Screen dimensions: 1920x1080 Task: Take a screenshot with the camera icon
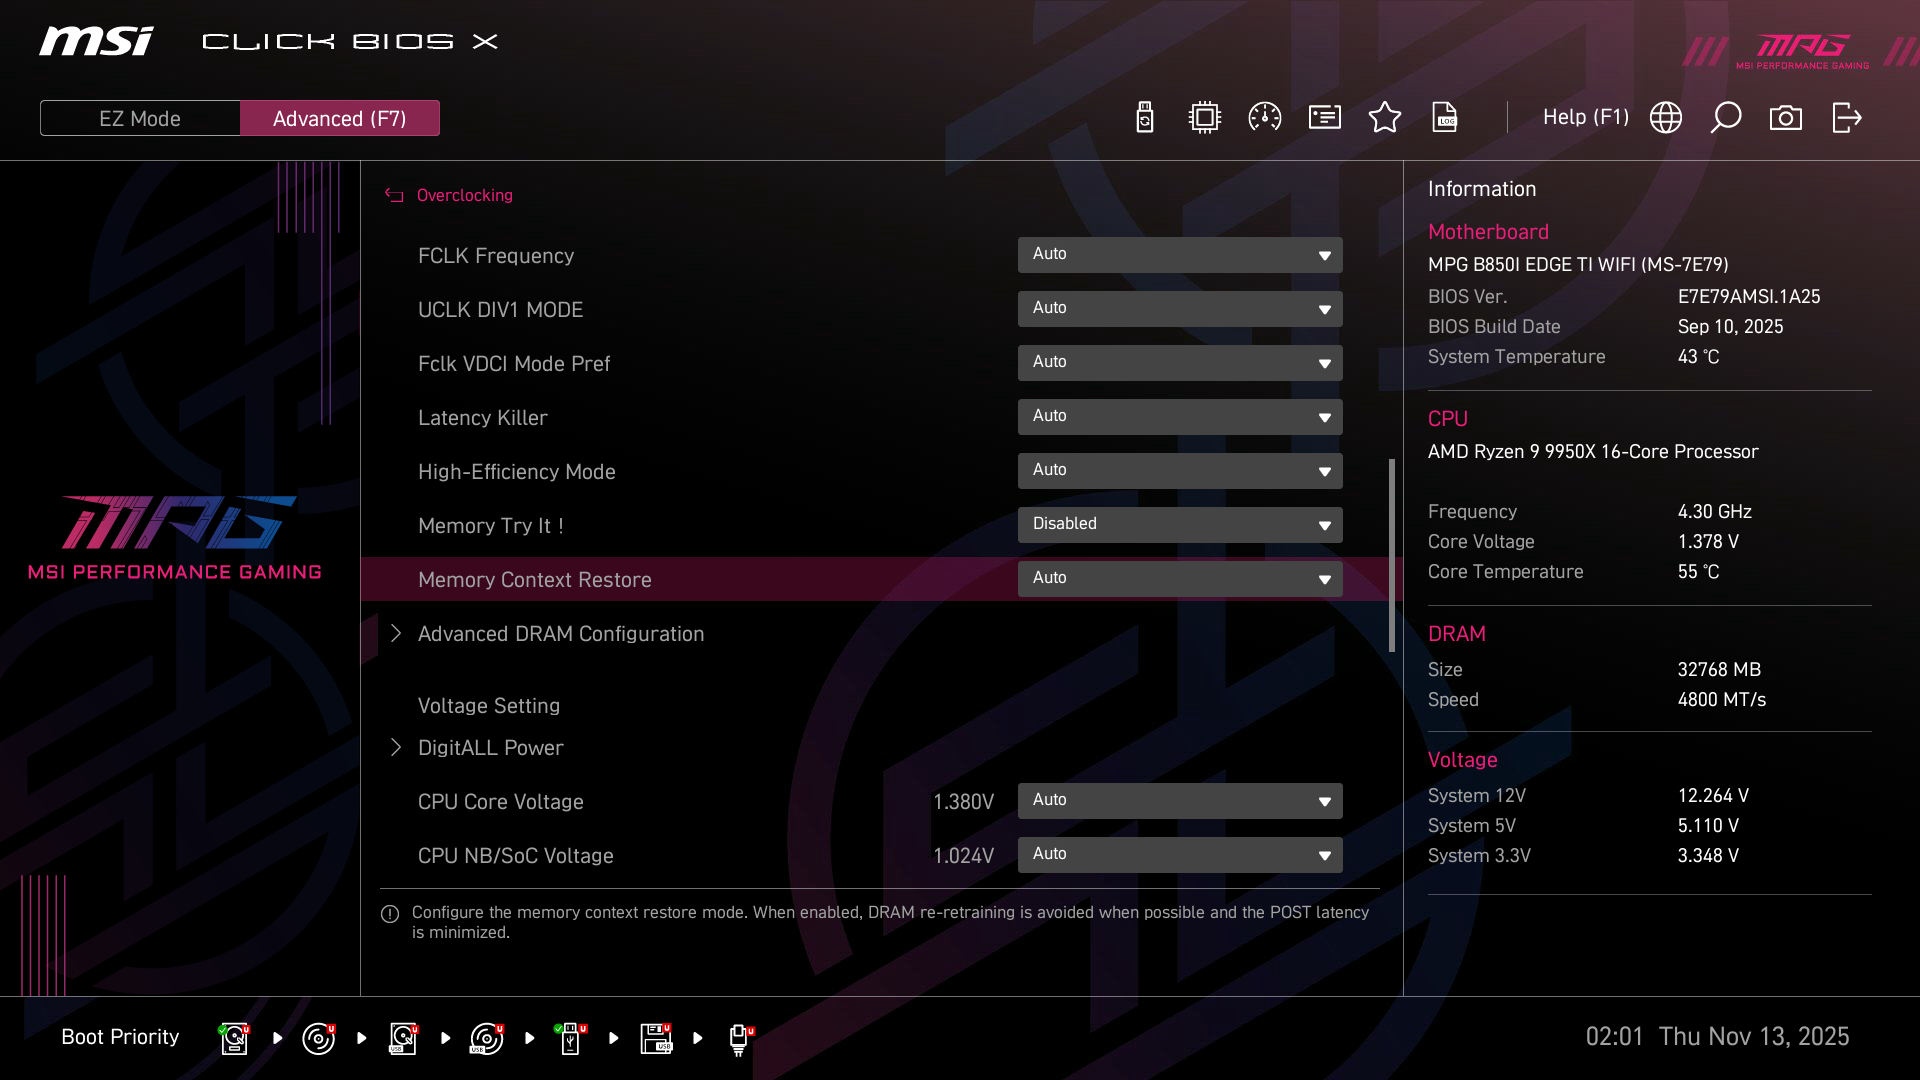click(1786, 118)
